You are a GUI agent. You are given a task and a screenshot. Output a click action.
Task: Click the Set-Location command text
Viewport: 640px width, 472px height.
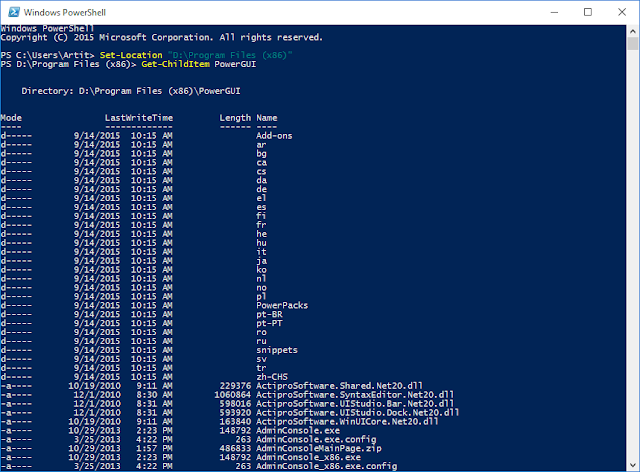pyautogui.click(x=131, y=55)
